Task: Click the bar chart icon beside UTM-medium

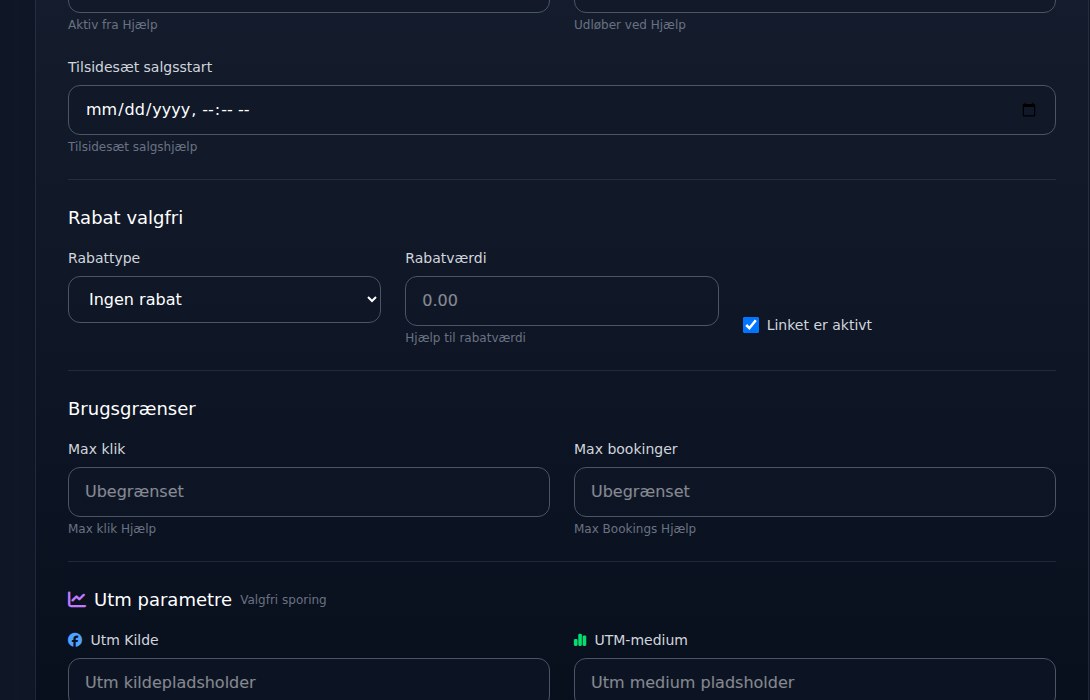Action: point(580,640)
